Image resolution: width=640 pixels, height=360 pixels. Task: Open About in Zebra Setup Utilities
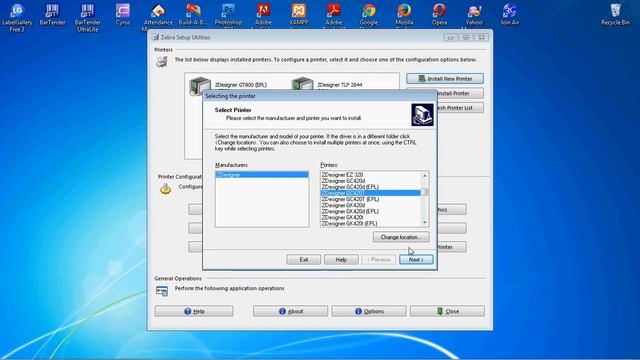(290, 311)
